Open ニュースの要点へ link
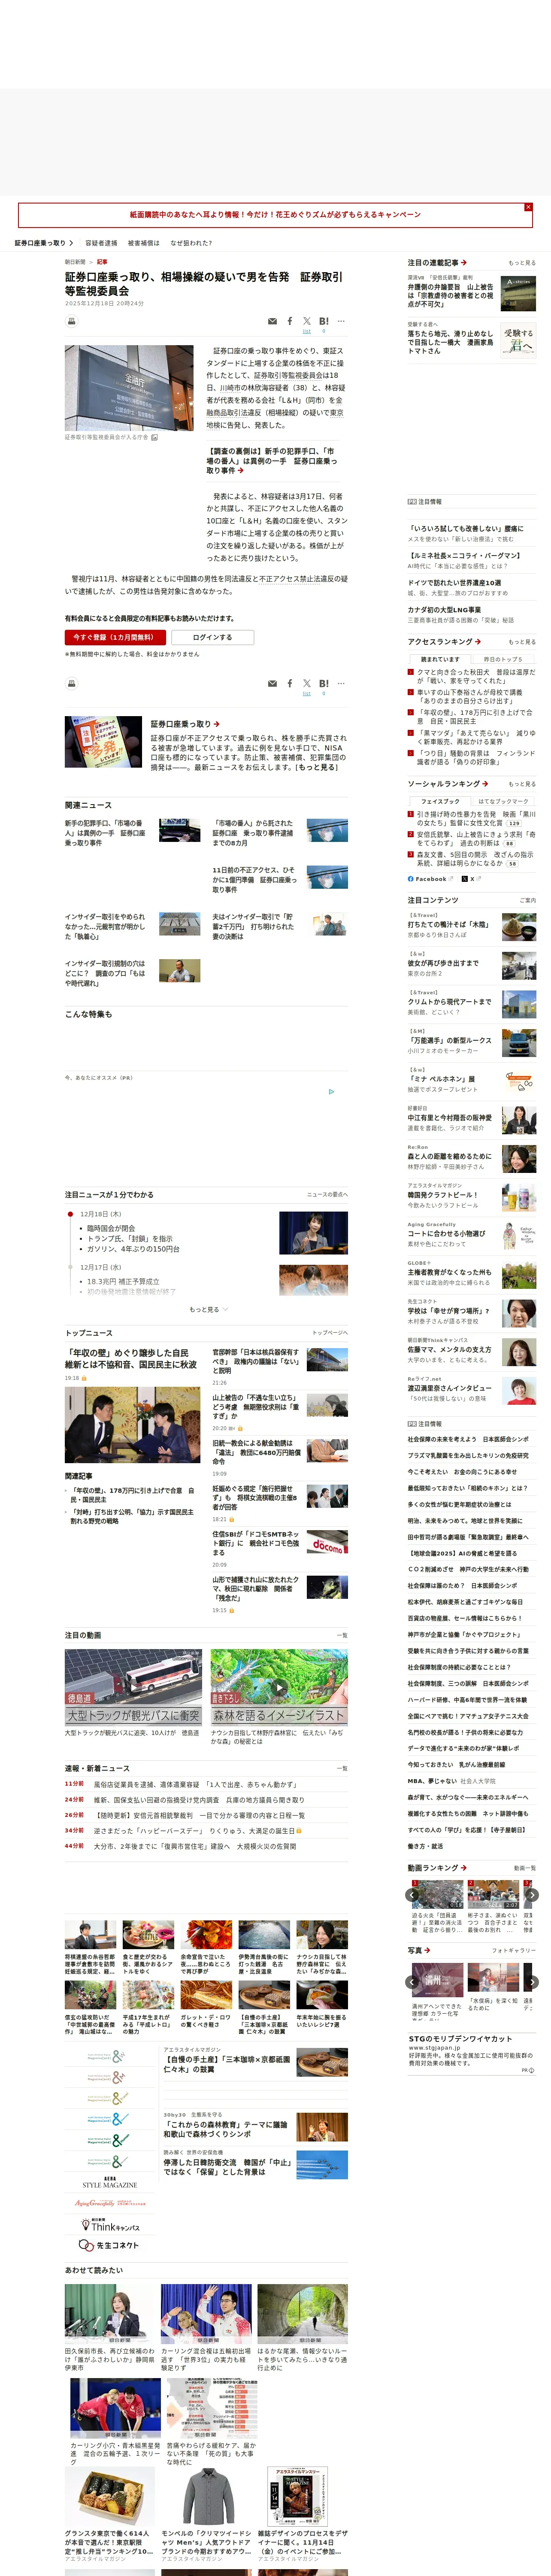The height and width of the screenshot is (2576, 551). (x=327, y=1195)
